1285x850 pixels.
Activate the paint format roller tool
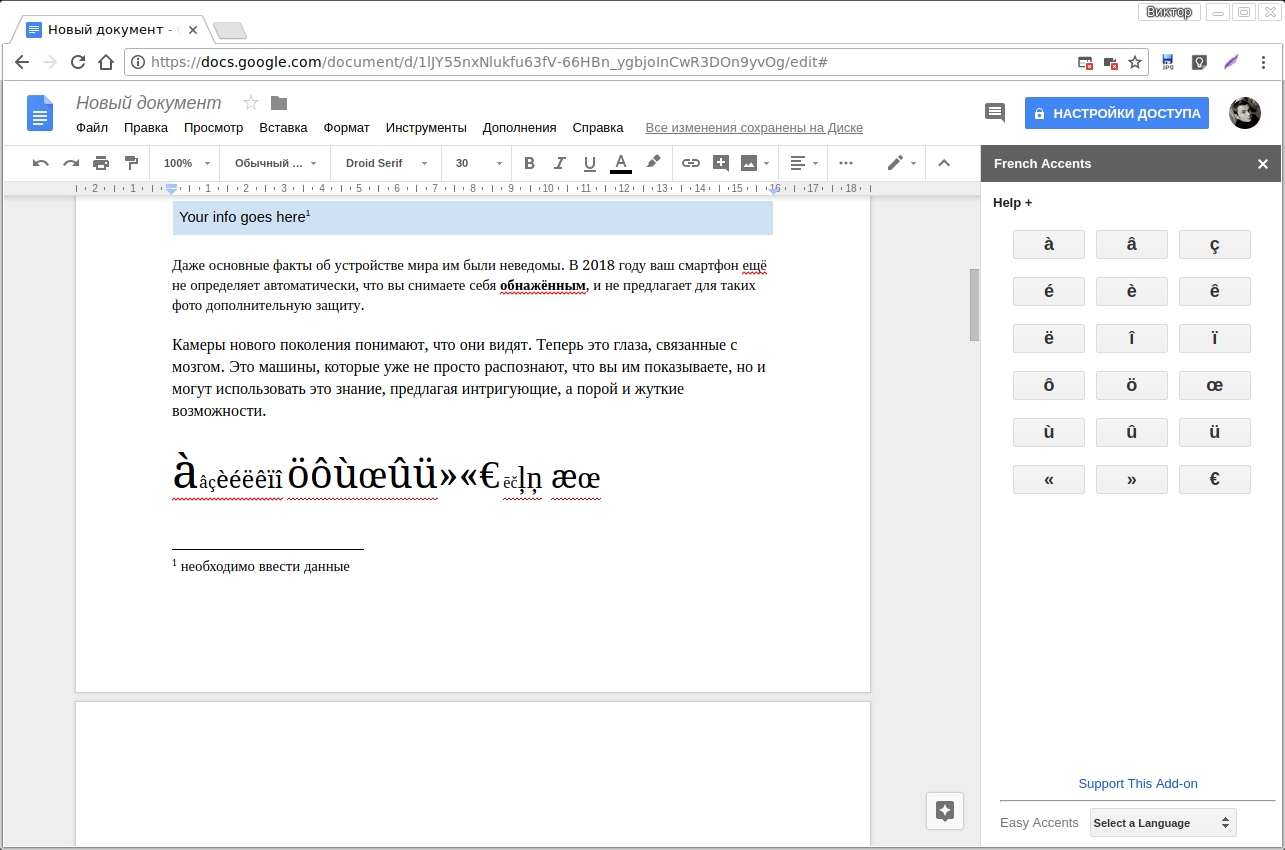tap(131, 163)
